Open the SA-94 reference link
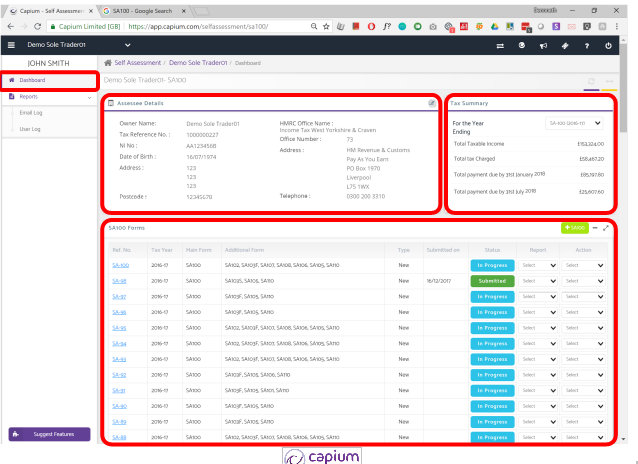The image size is (638, 464). coord(119,344)
